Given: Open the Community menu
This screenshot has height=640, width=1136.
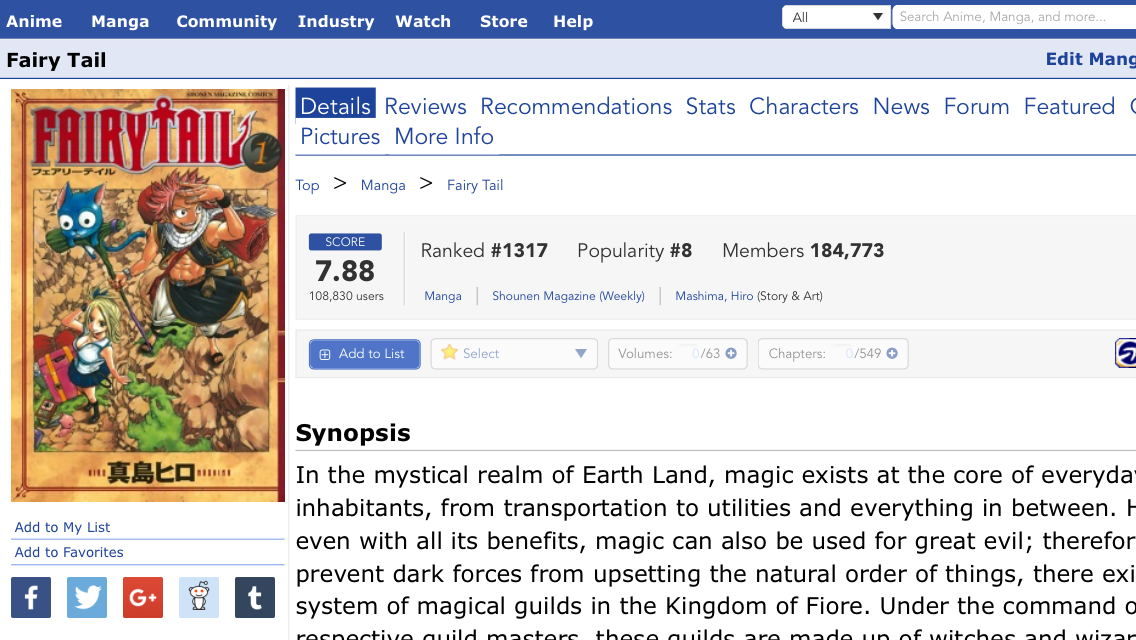Looking at the screenshot, I should click(226, 21).
